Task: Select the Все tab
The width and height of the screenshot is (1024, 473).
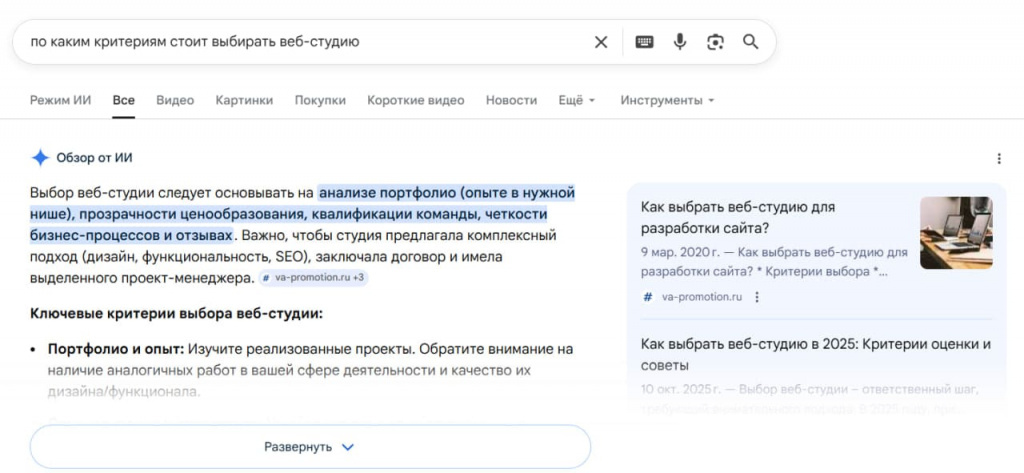Action: coord(123,101)
